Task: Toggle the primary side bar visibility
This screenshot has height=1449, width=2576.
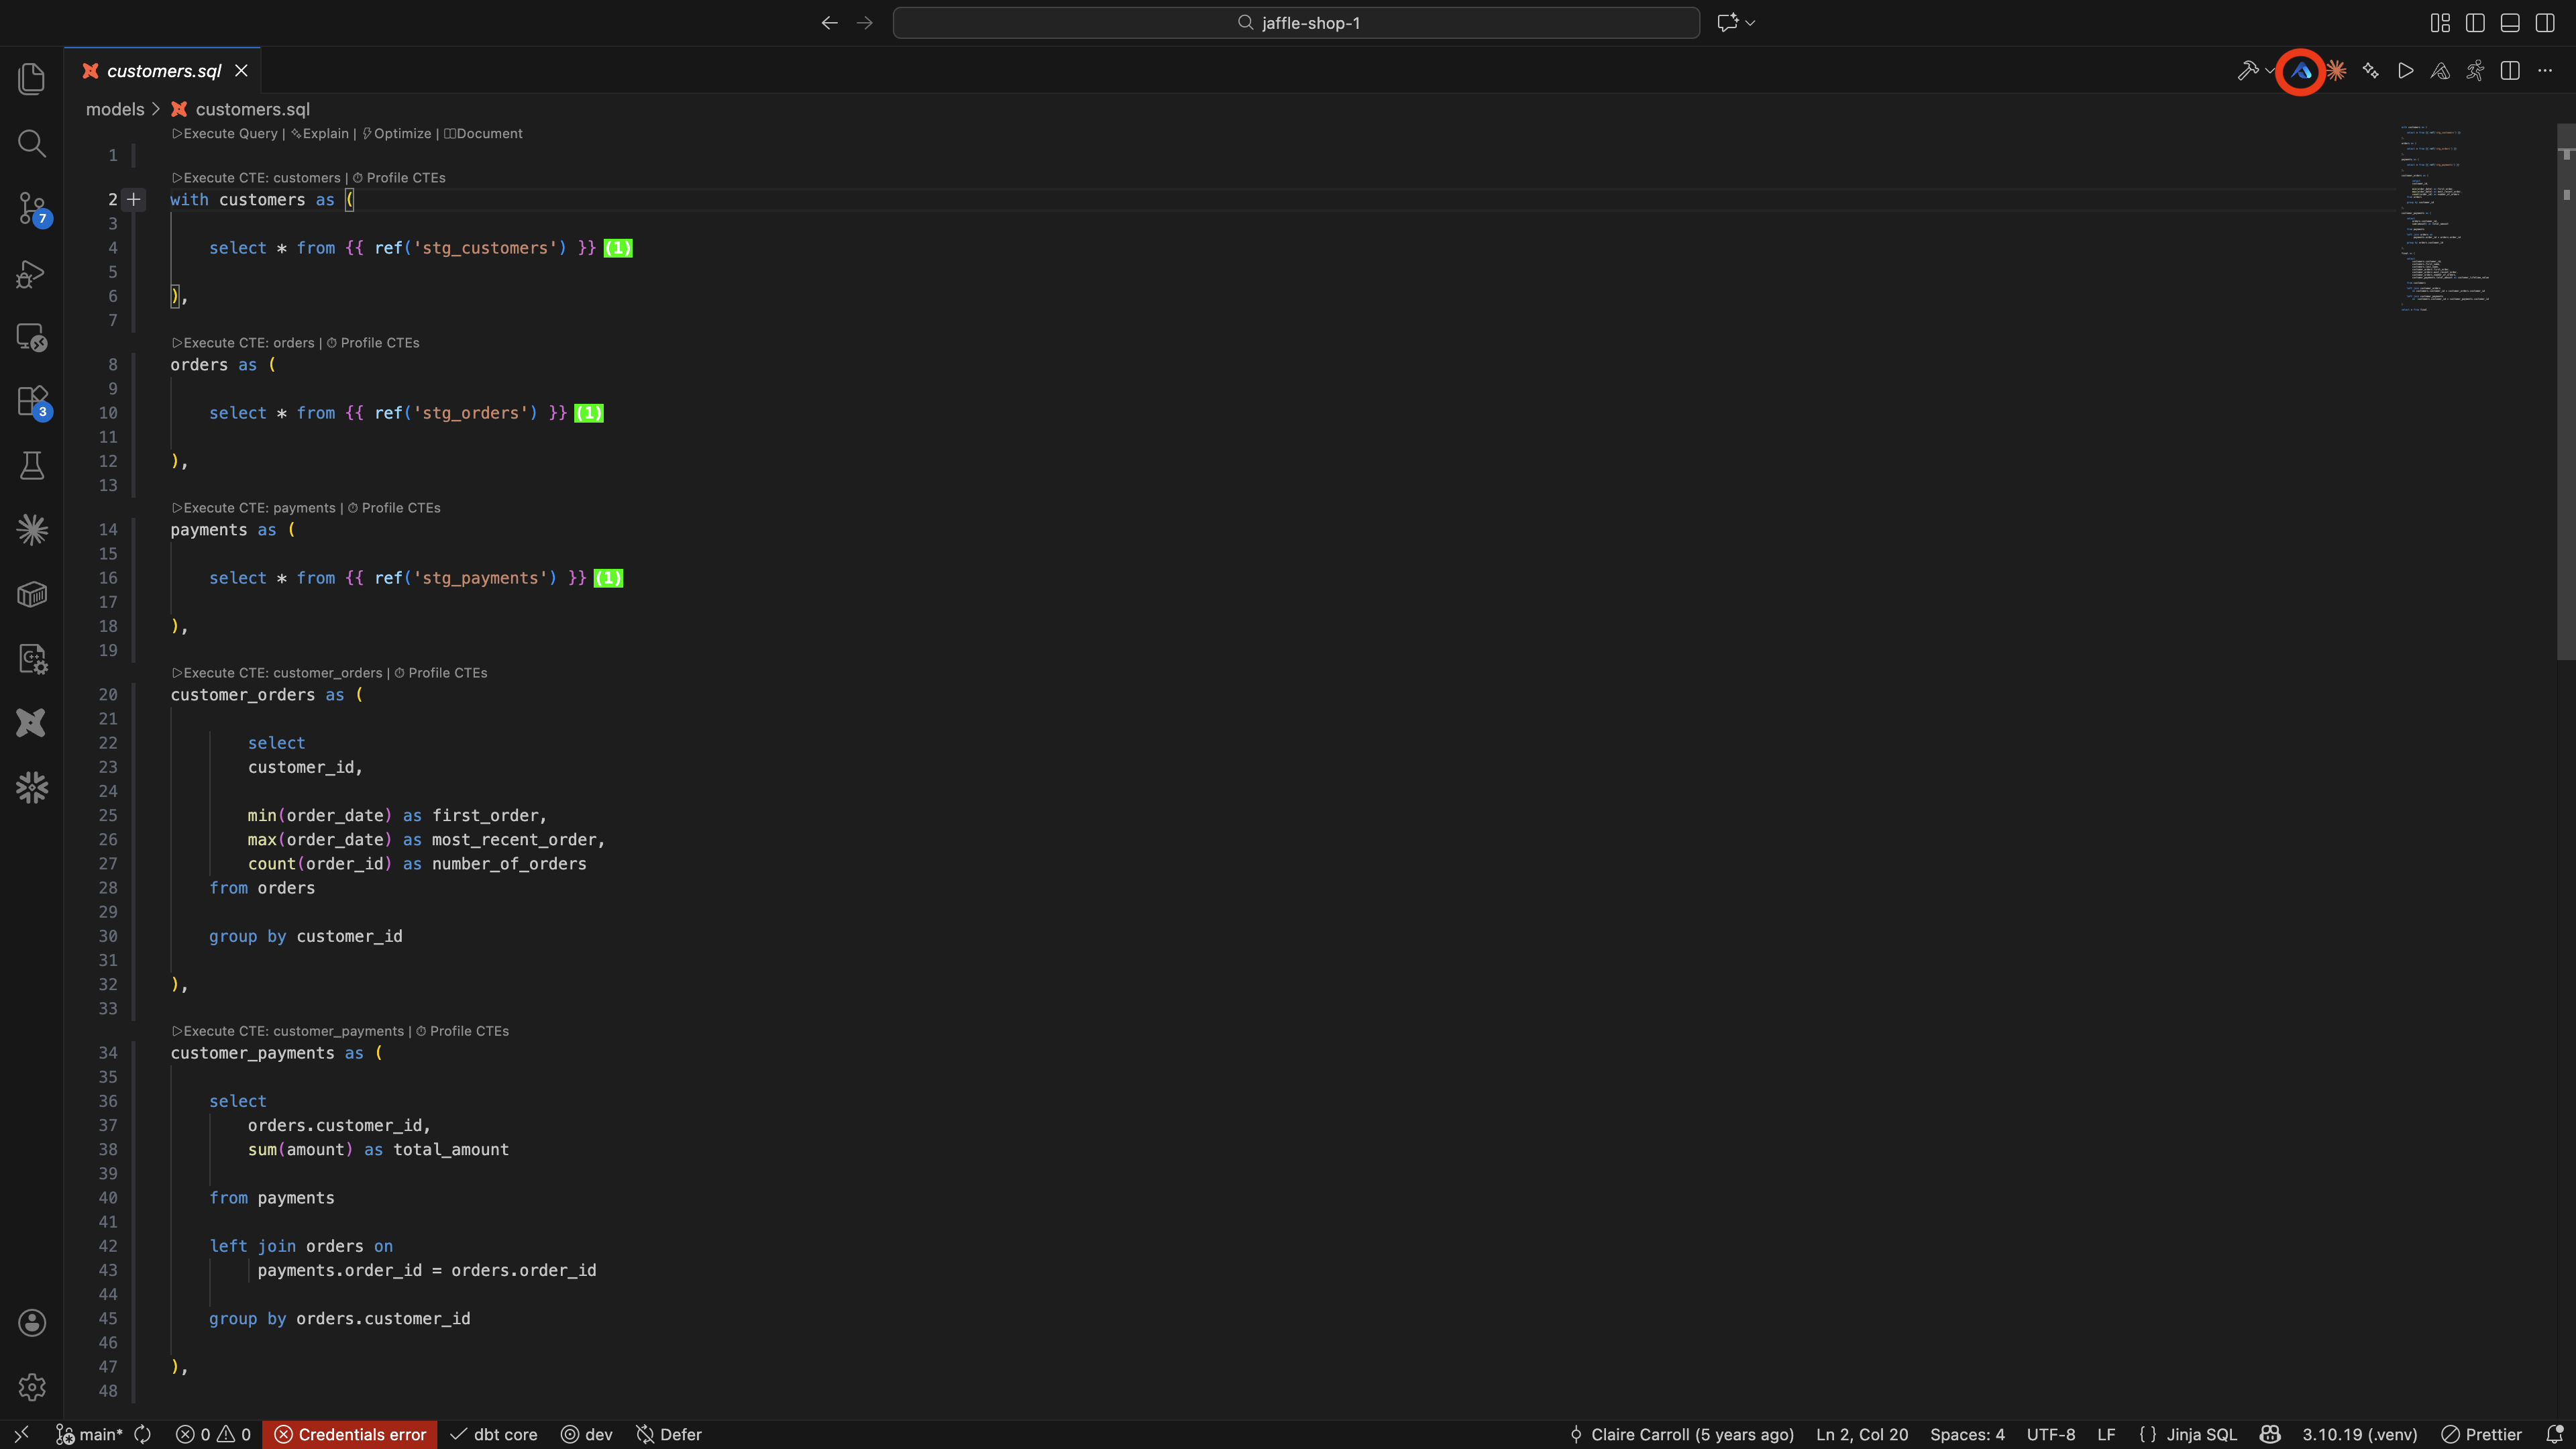Action: [2475, 23]
